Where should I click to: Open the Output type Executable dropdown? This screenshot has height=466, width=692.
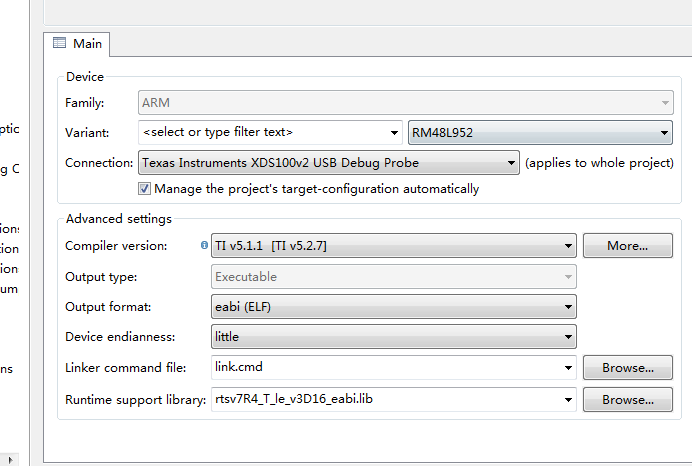pos(394,277)
